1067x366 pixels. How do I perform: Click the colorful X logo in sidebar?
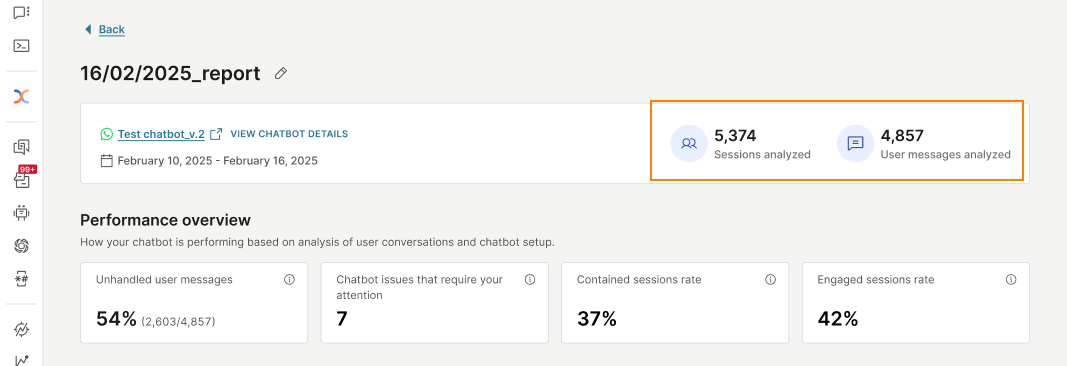22,97
